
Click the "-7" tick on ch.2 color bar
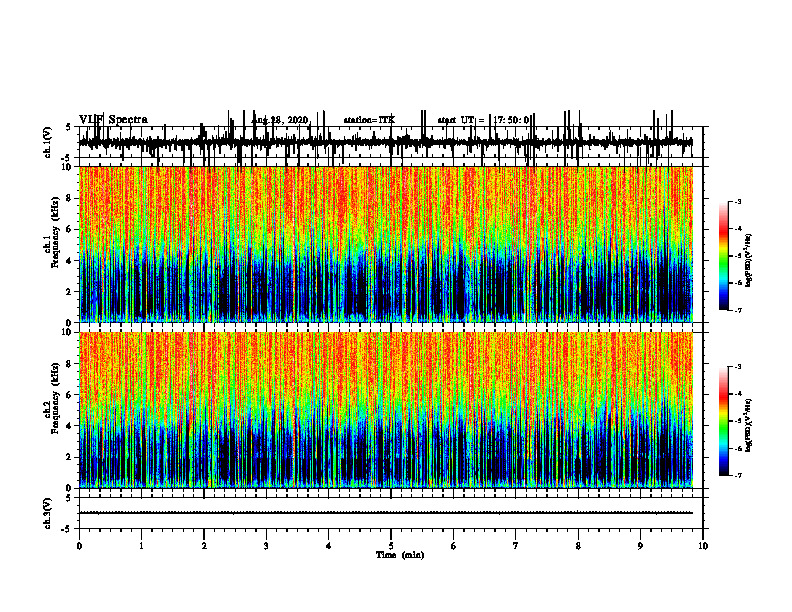pyautogui.click(x=738, y=476)
